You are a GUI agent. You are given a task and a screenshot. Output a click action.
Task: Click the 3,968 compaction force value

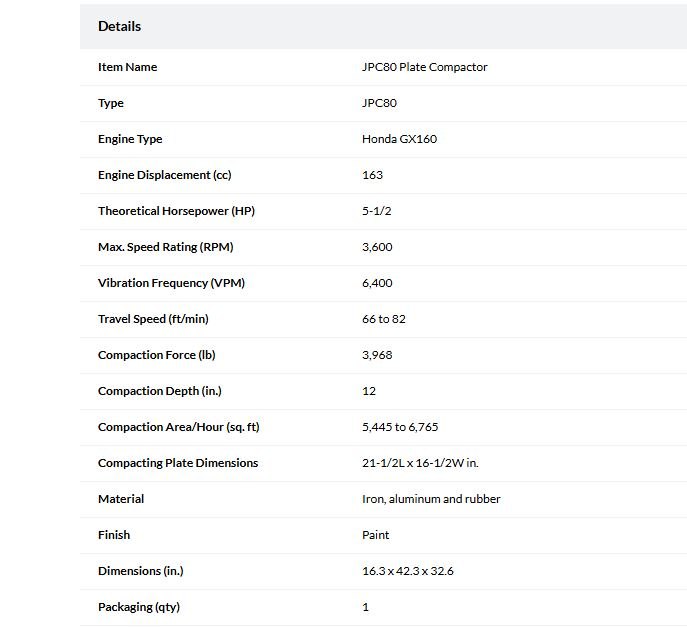click(x=377, y=355)
